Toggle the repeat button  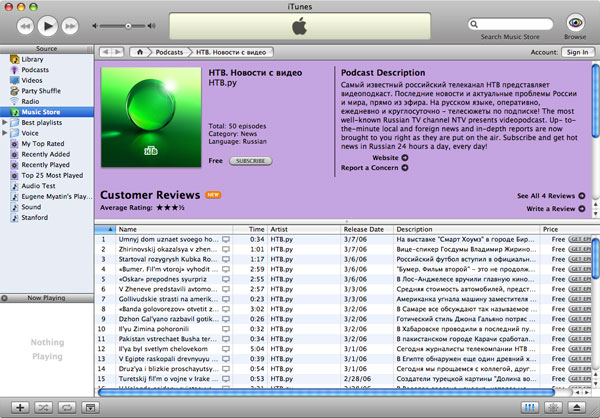[66, 408]
